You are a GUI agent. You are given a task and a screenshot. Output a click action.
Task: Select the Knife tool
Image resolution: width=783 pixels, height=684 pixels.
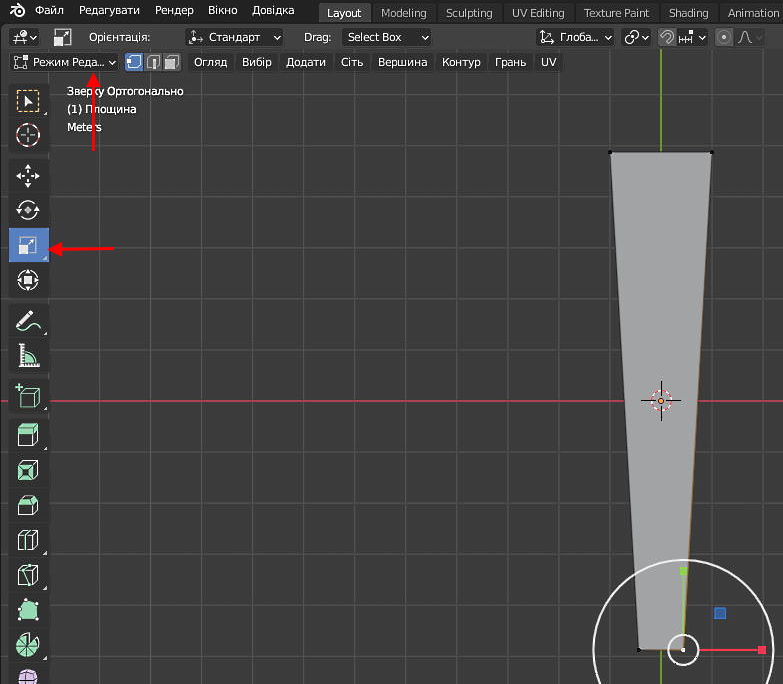28,575
